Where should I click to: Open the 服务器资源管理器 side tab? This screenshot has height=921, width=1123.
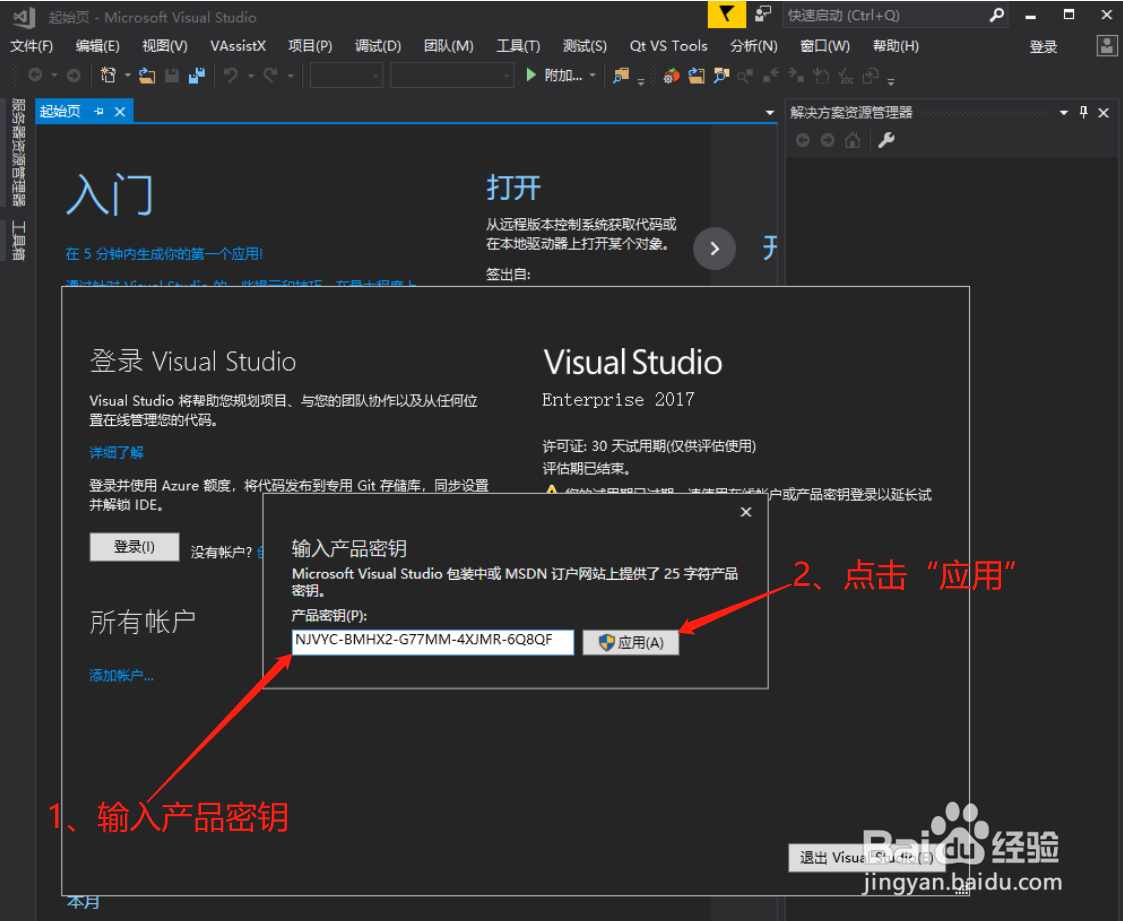pos(19,153)
